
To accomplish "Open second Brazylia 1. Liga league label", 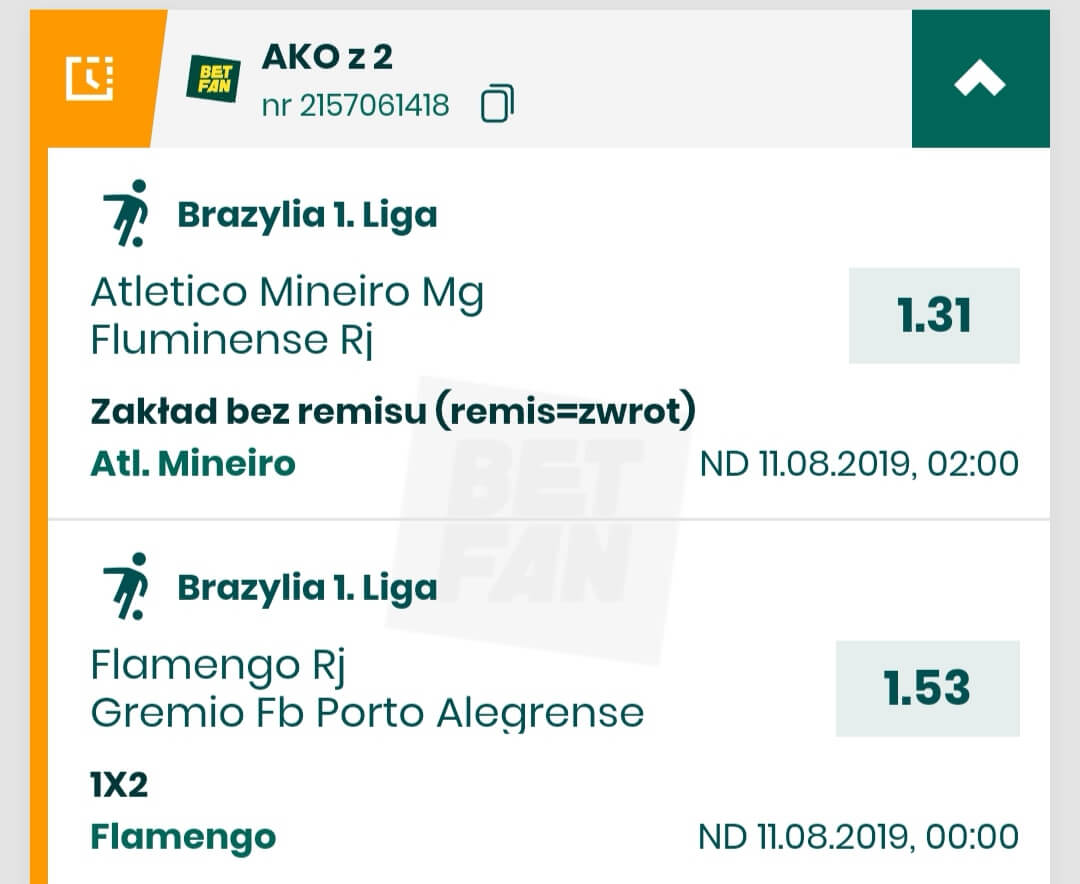I will point(307,588).
